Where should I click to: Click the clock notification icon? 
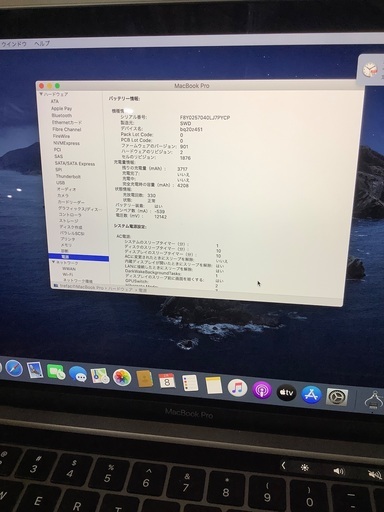click(x=369, y=70)
